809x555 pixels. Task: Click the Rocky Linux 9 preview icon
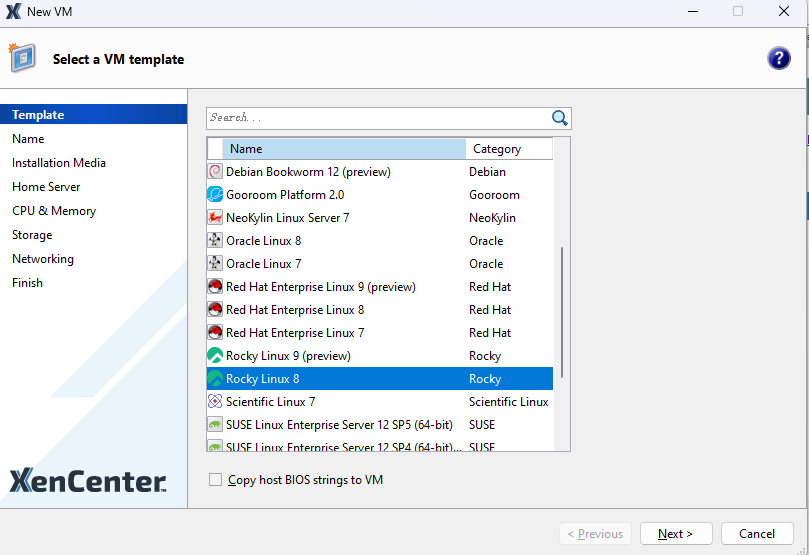215,356
